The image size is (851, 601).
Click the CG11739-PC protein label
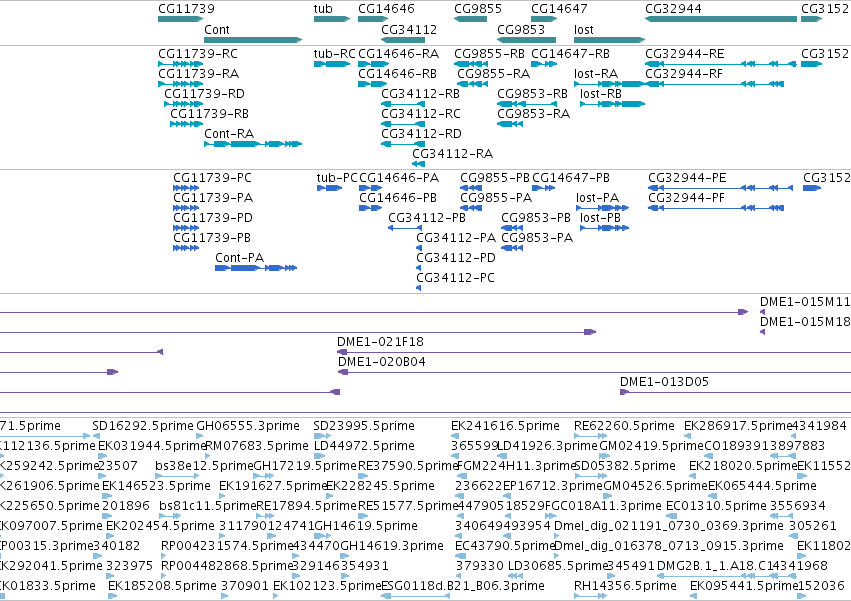(212, 178)
